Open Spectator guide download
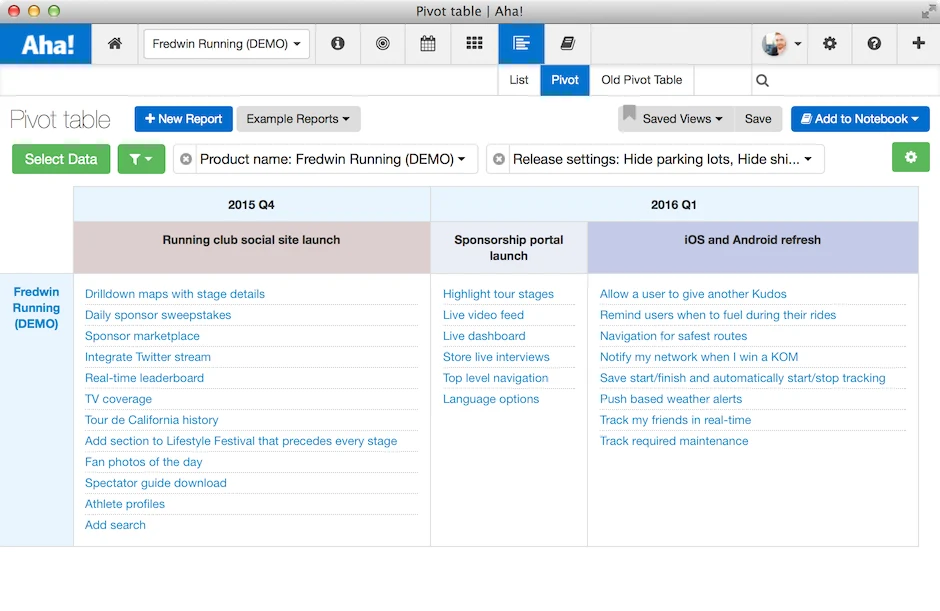This screenshot has width=940, height=611. [155, 483]
